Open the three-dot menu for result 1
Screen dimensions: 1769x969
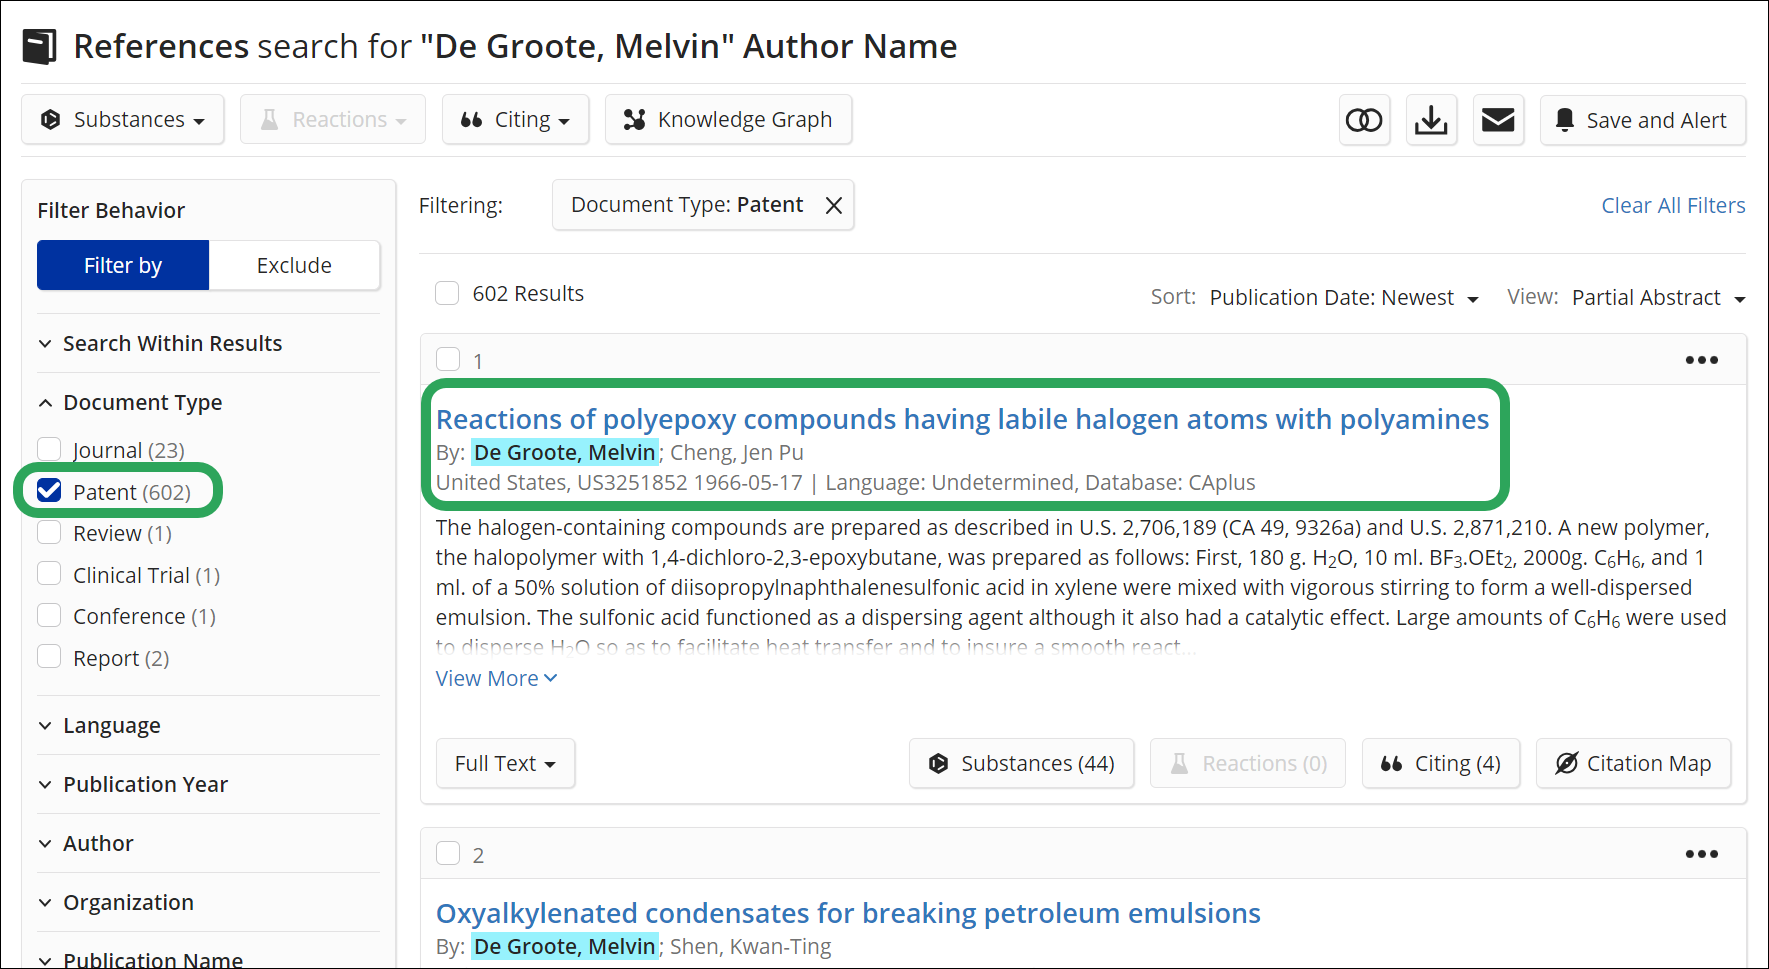coord(1701,360)
